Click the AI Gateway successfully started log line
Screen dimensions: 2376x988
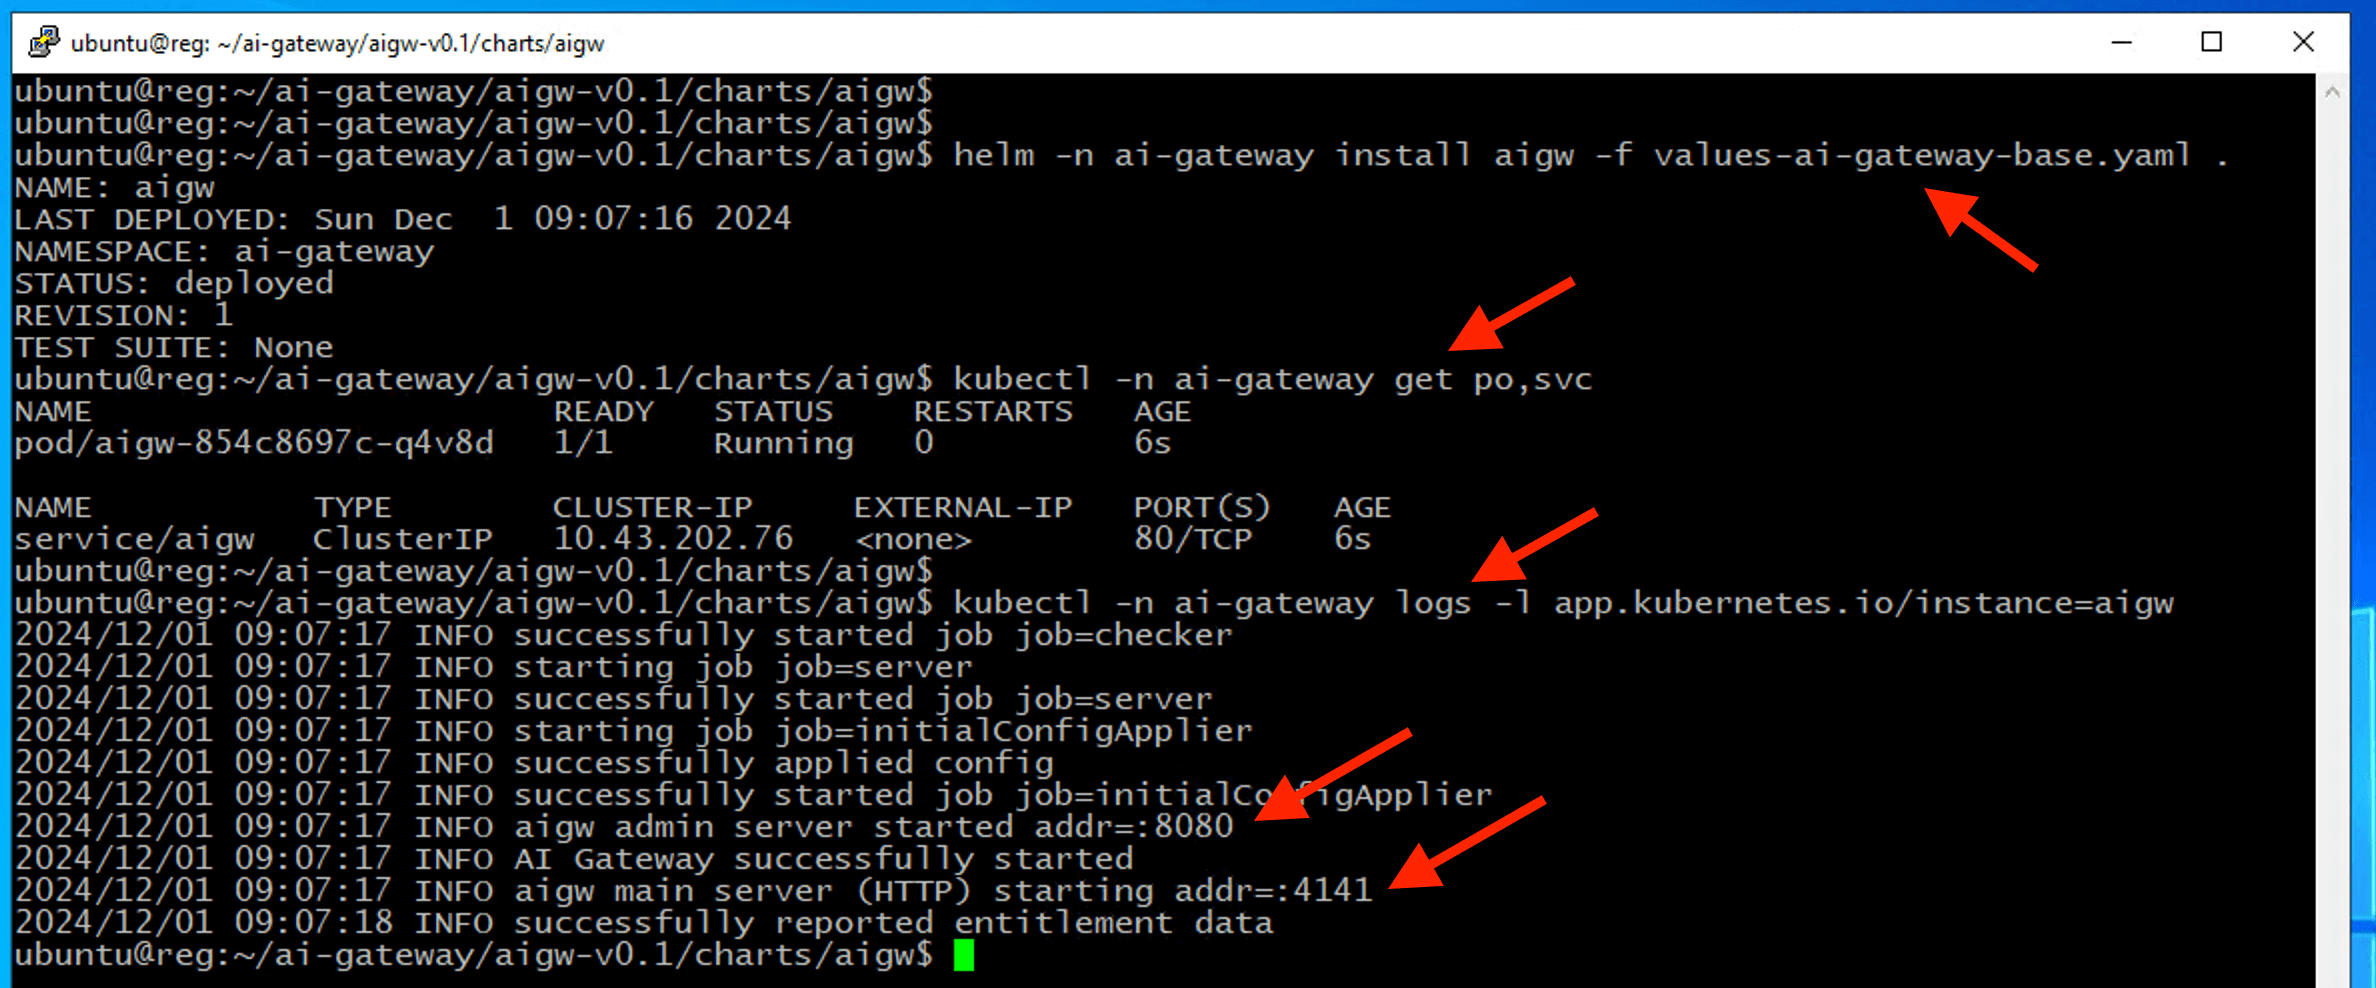(823, 859)
